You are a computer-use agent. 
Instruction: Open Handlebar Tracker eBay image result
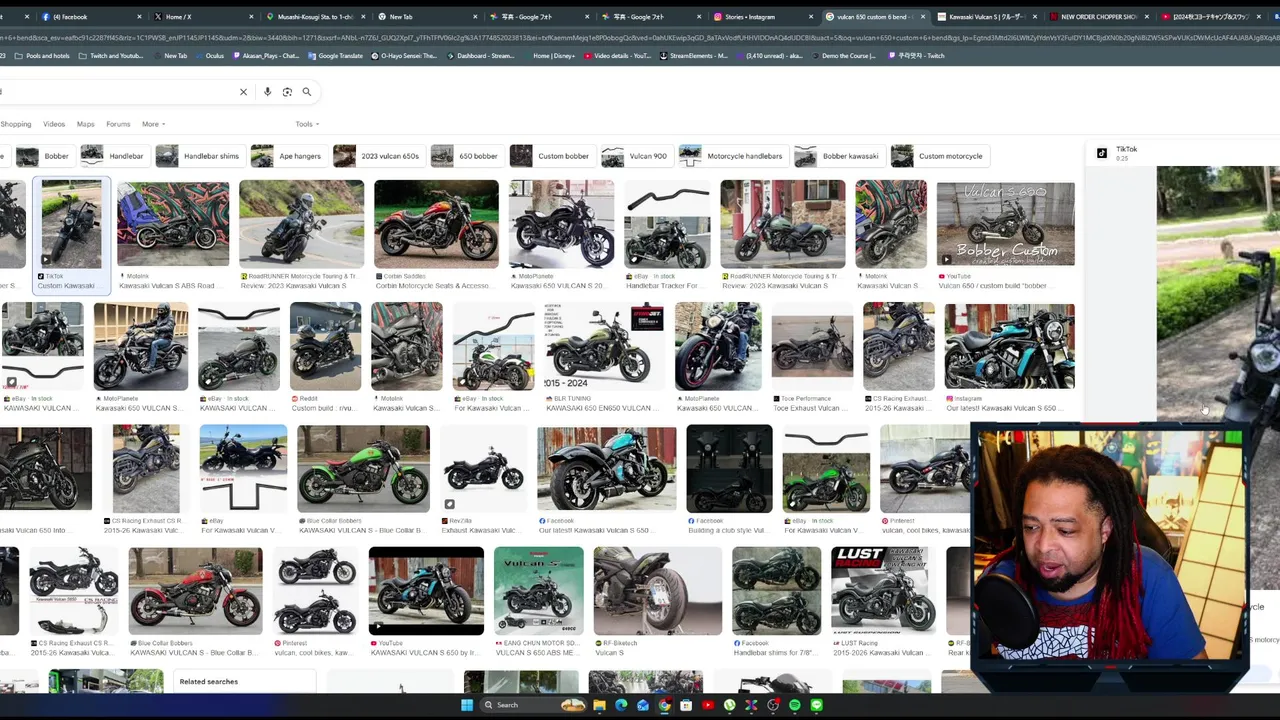[667, 224]
